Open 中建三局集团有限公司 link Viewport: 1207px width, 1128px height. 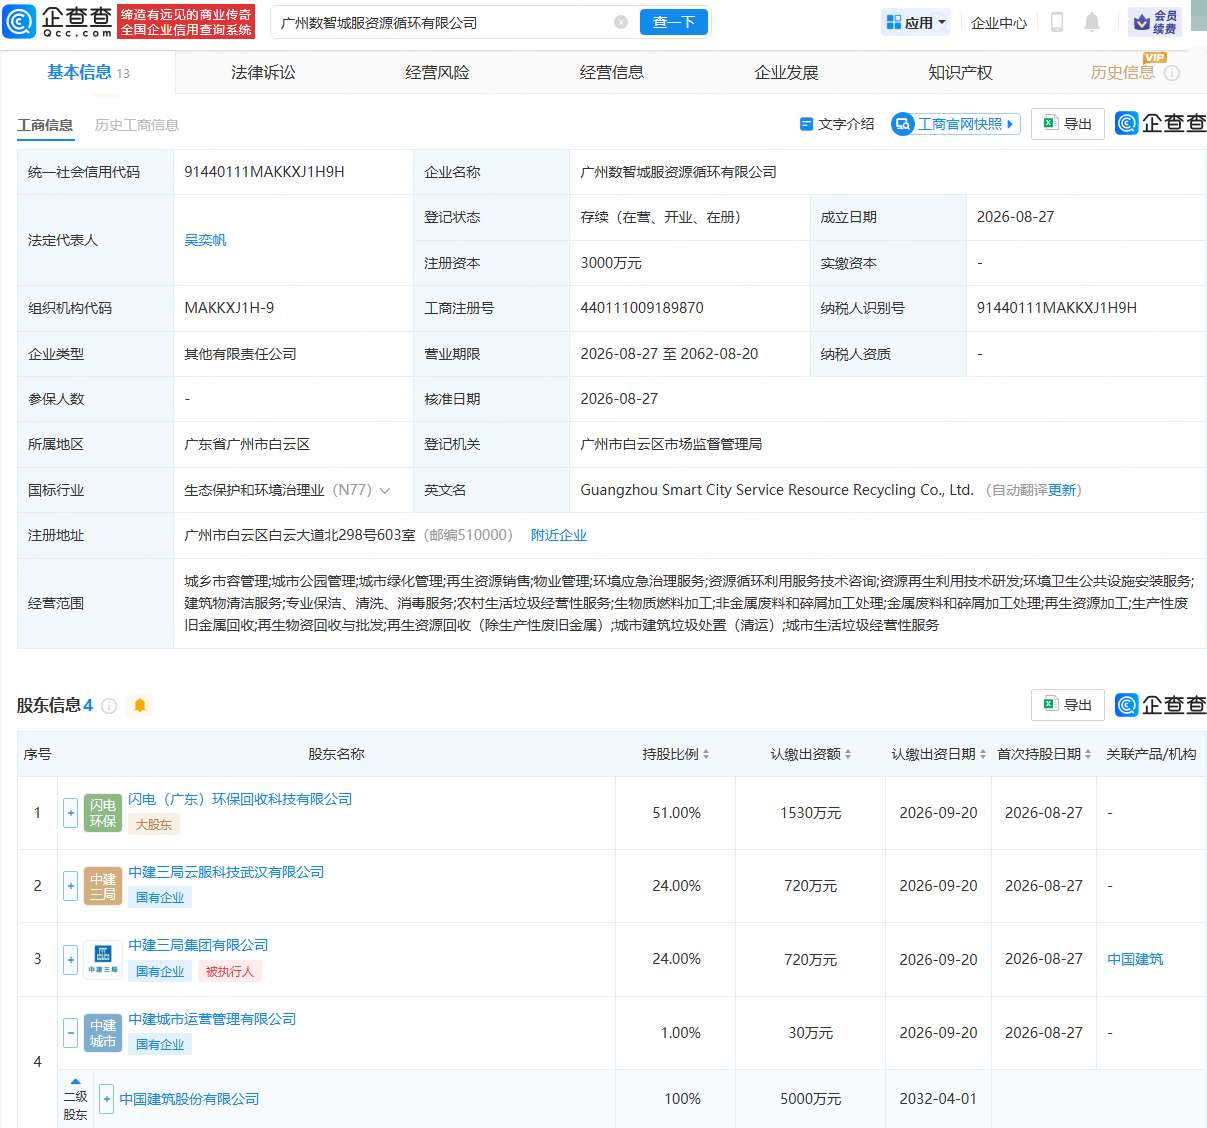coord(198,945)
